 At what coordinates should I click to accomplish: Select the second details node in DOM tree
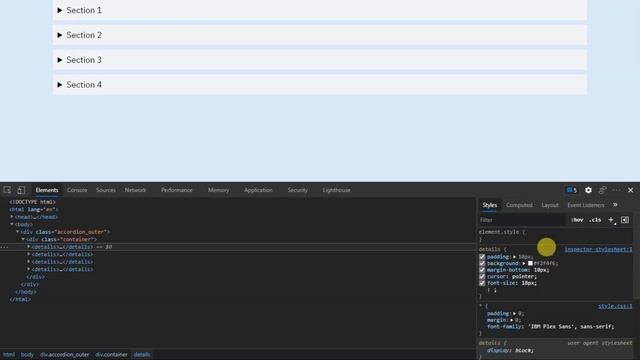(62, 254)
